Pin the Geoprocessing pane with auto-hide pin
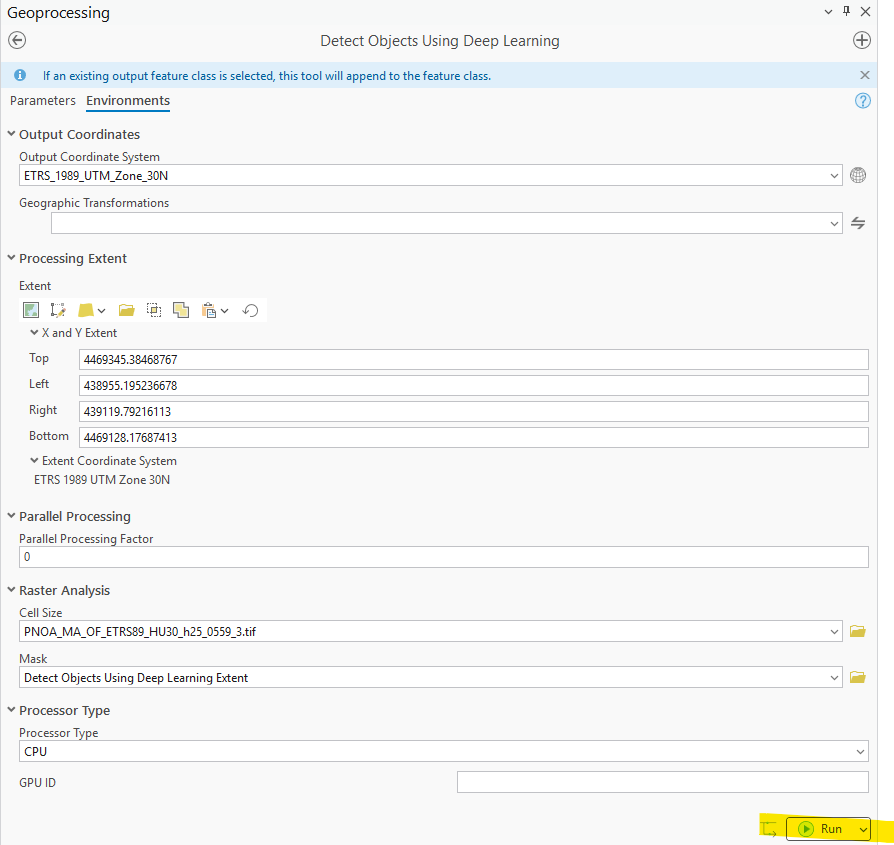 [x=847, y=11]
